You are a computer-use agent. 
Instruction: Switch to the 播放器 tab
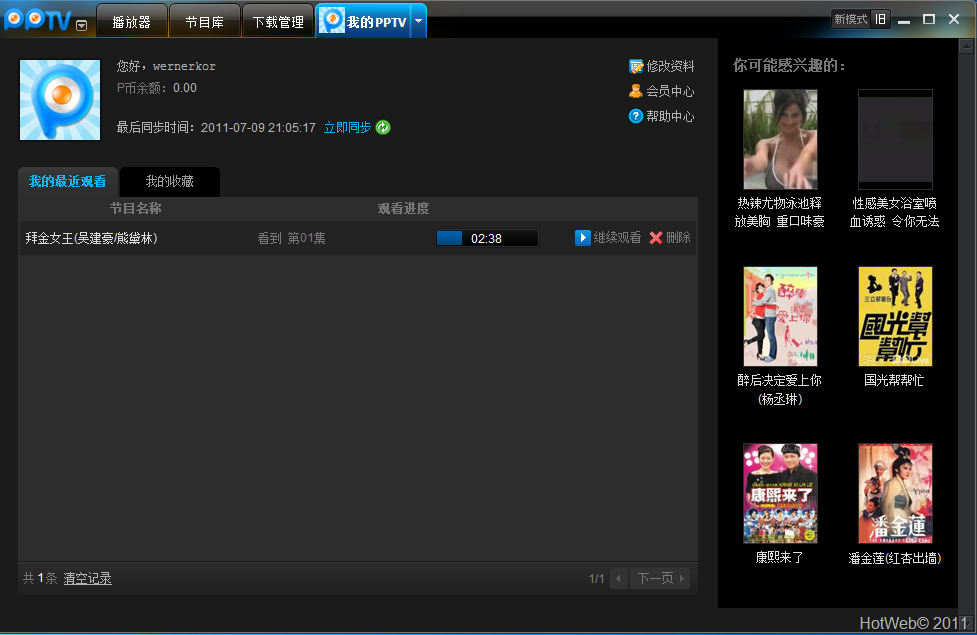pyautogui.click(x=131, y=22)
